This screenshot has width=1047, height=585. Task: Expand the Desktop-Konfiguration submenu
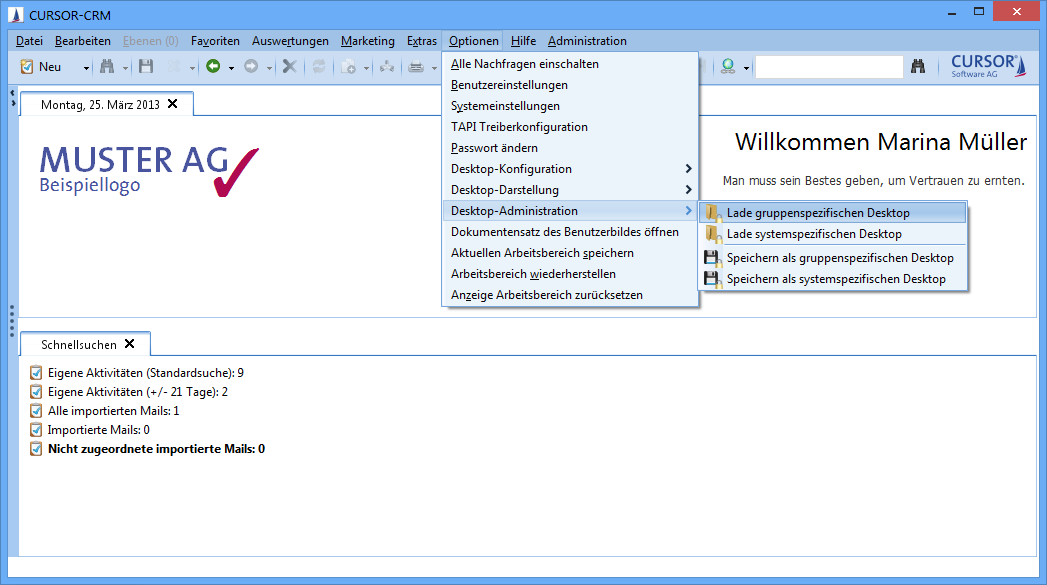pyautogui.click(x=688, y=169)
